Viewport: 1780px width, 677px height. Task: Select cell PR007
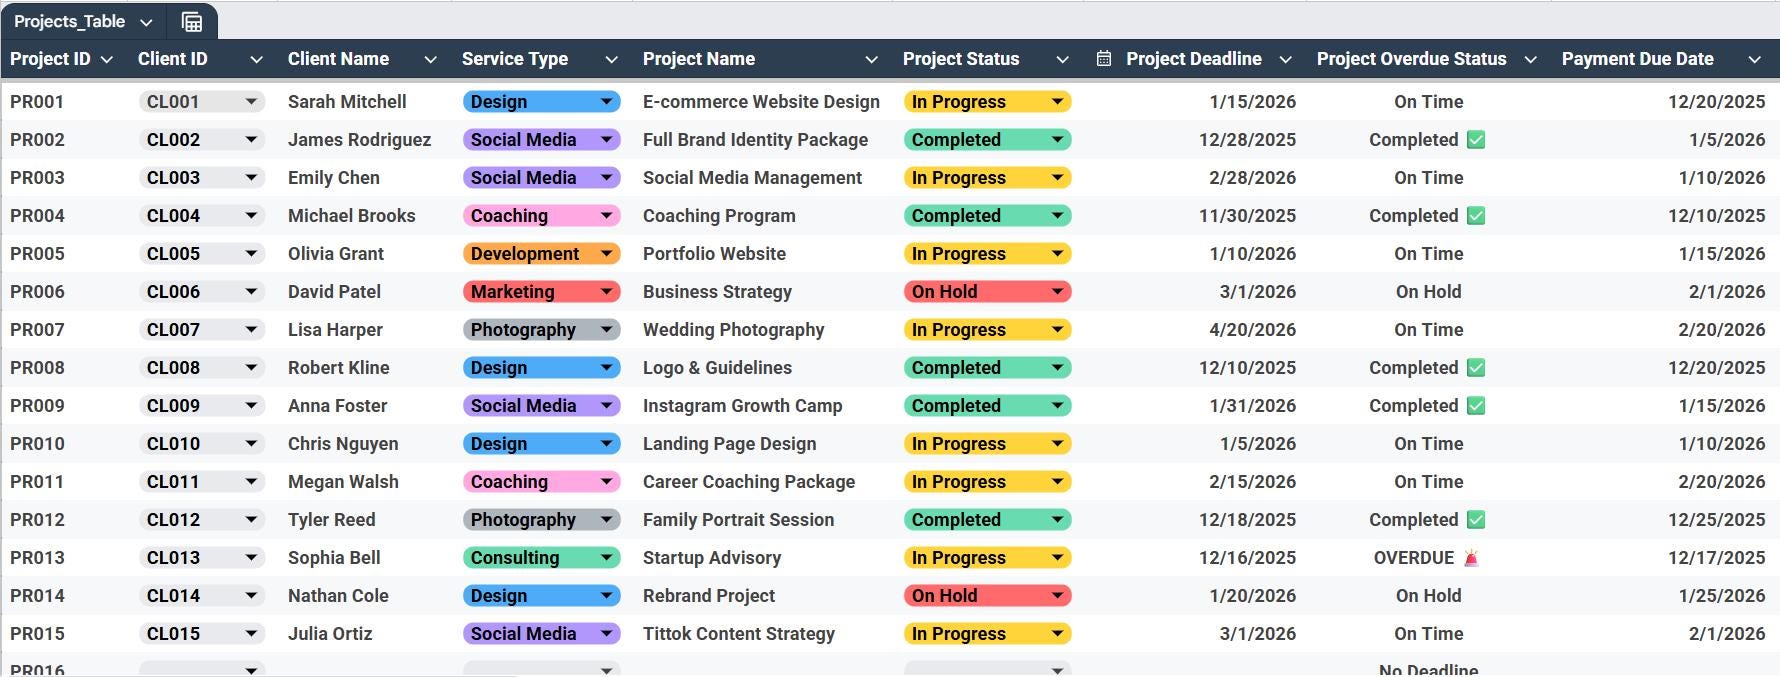coord(37,330)
